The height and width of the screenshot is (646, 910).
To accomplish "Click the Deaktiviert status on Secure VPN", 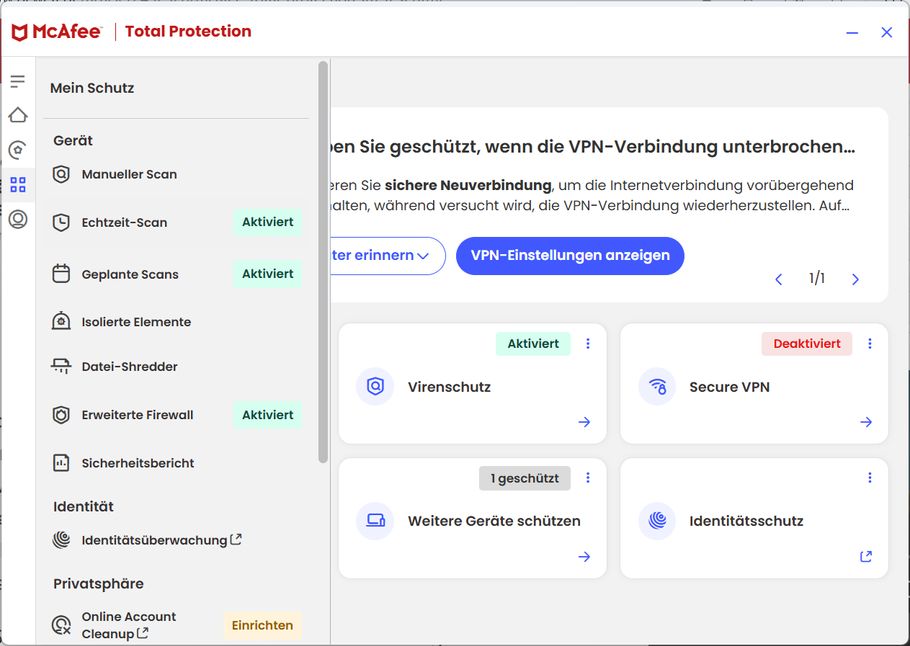I will coord(806,344).
